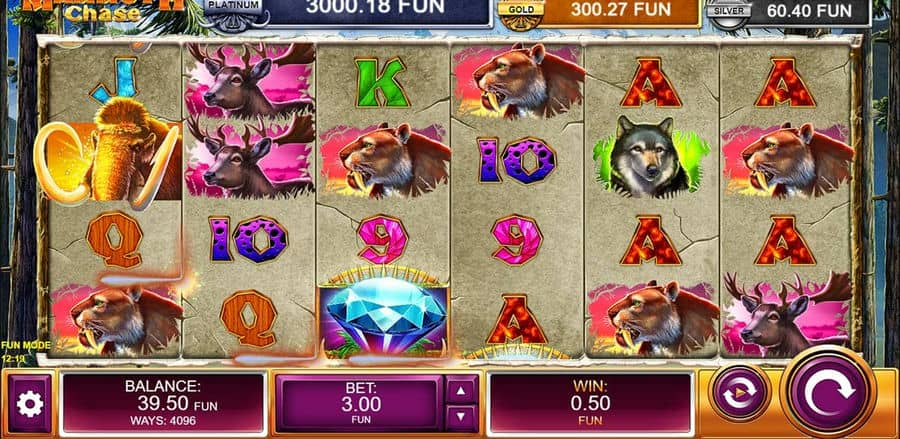Decrease bet with the down arrow
900x439 pixels.
point(461,419)
